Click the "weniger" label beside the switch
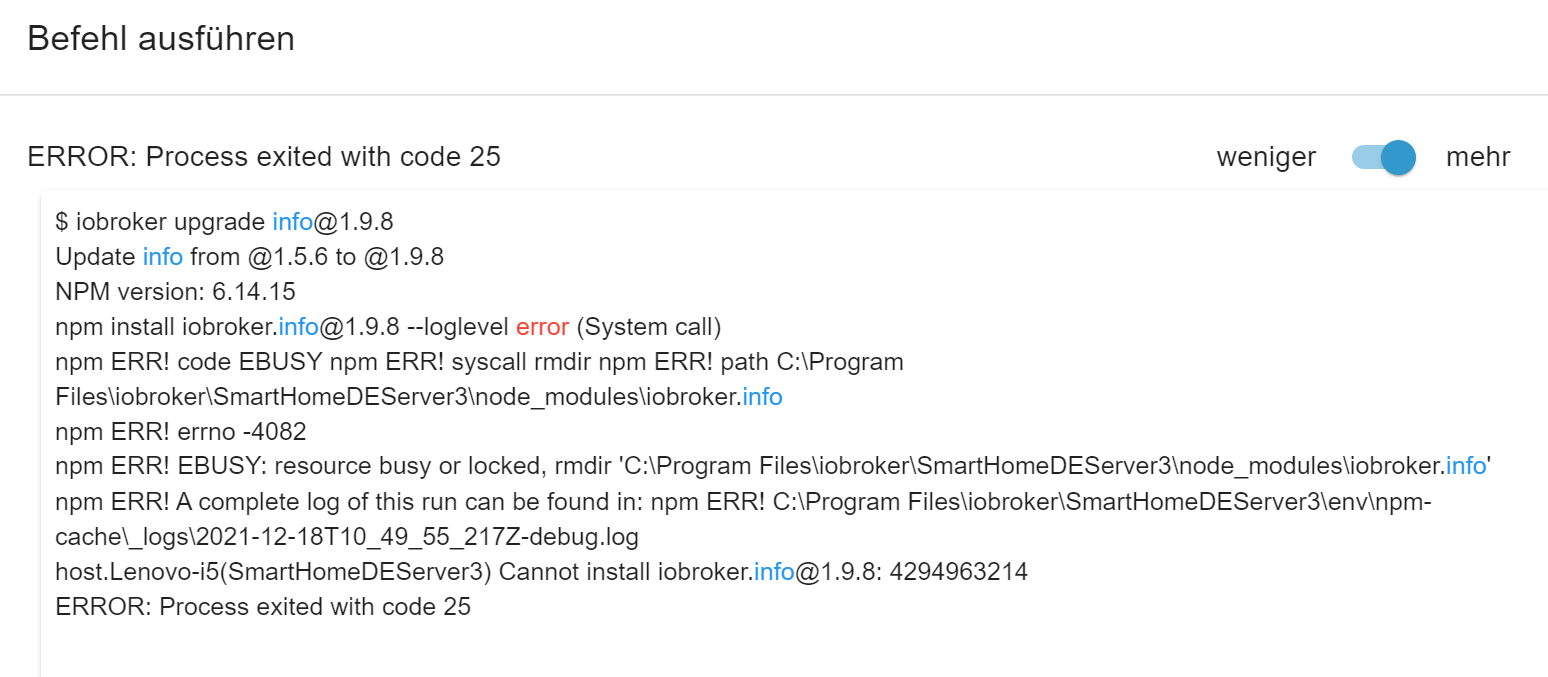Image resolution: width=1548 pixels, height=677 pixels. [x=1266, y=157]
